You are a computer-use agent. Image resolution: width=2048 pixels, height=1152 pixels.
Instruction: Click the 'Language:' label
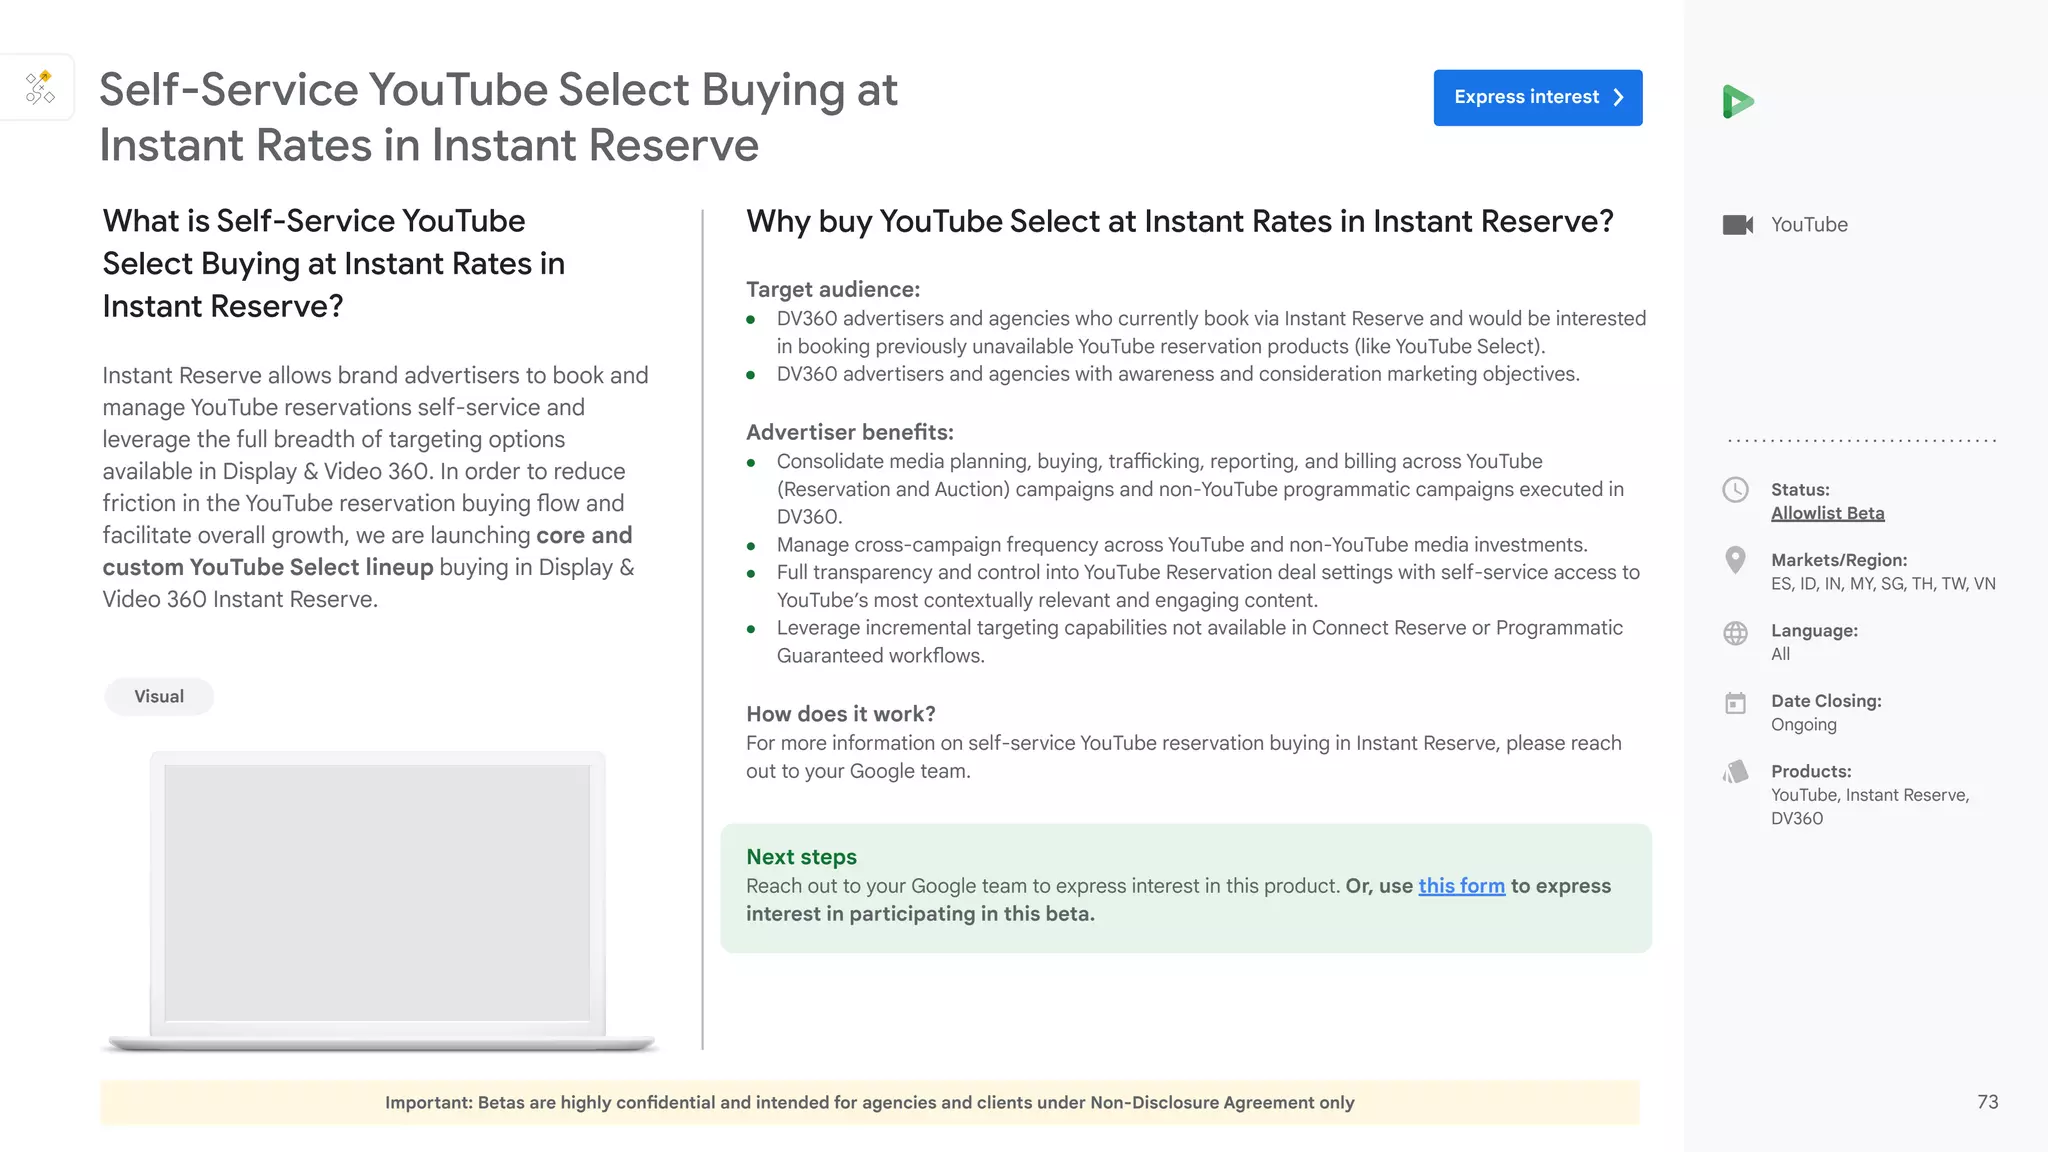click(1814, 631)
